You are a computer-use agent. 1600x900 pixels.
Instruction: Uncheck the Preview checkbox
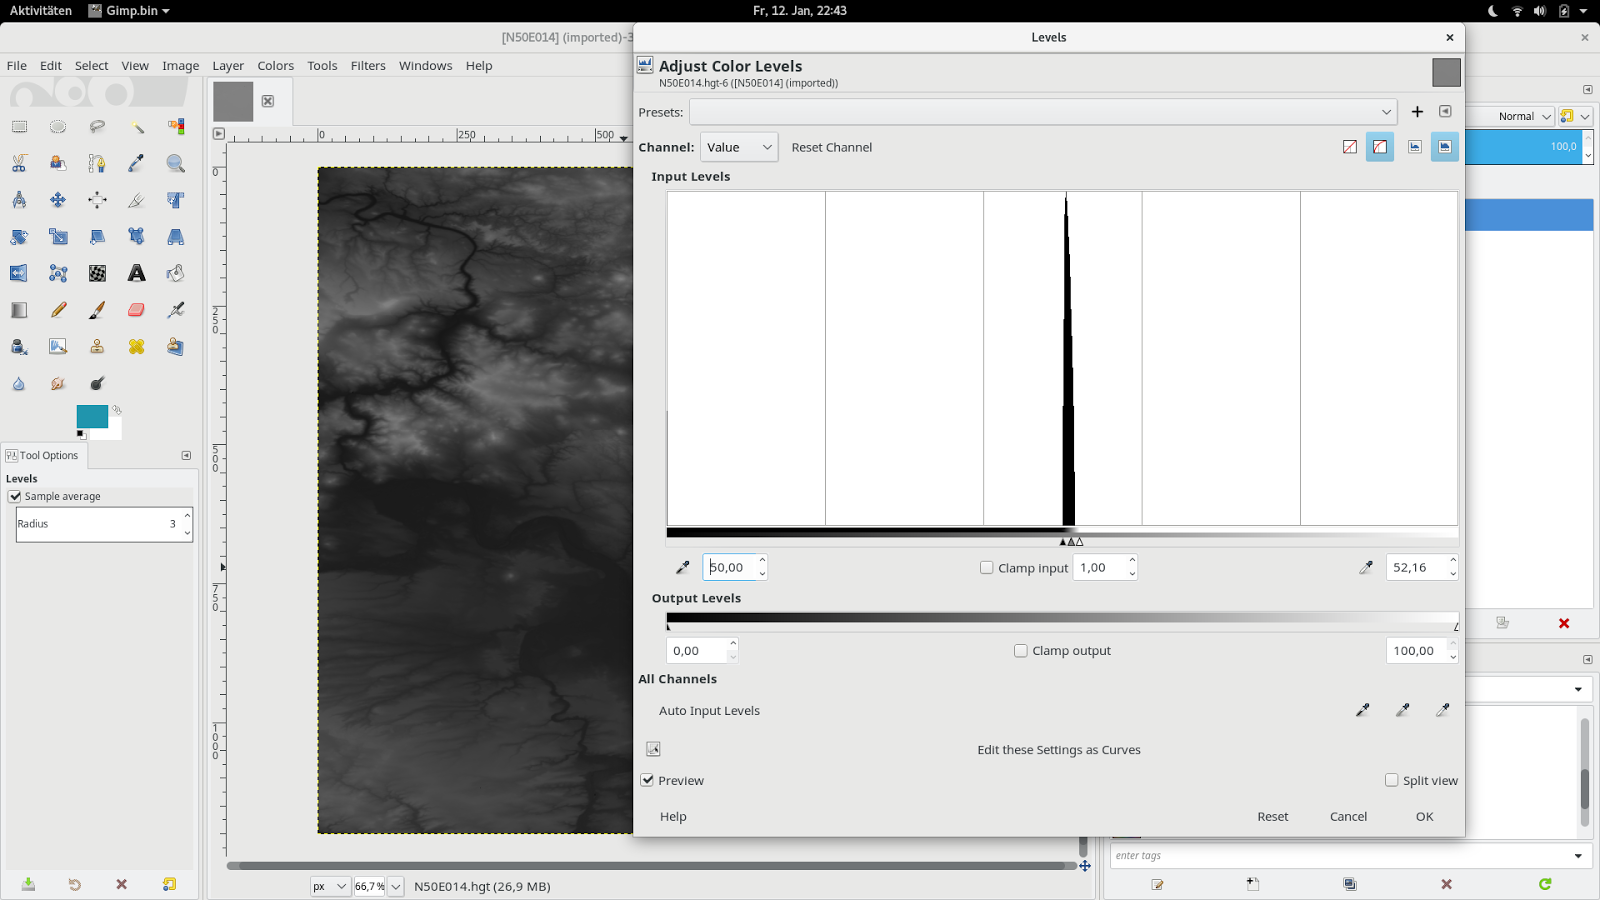647,780
